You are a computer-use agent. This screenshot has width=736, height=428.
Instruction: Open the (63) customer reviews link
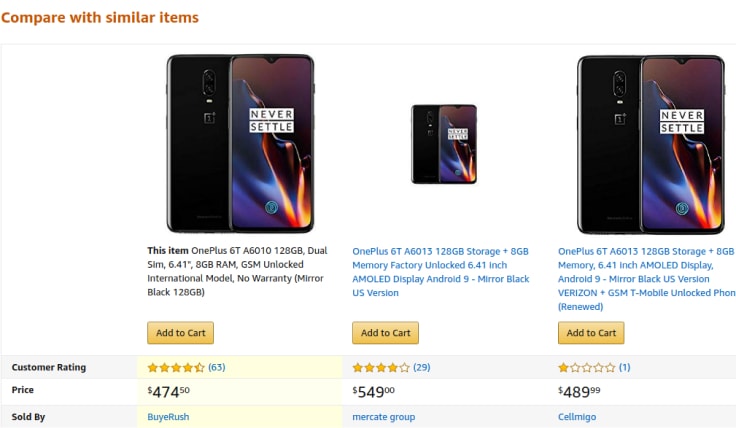(x=216, y=367)
